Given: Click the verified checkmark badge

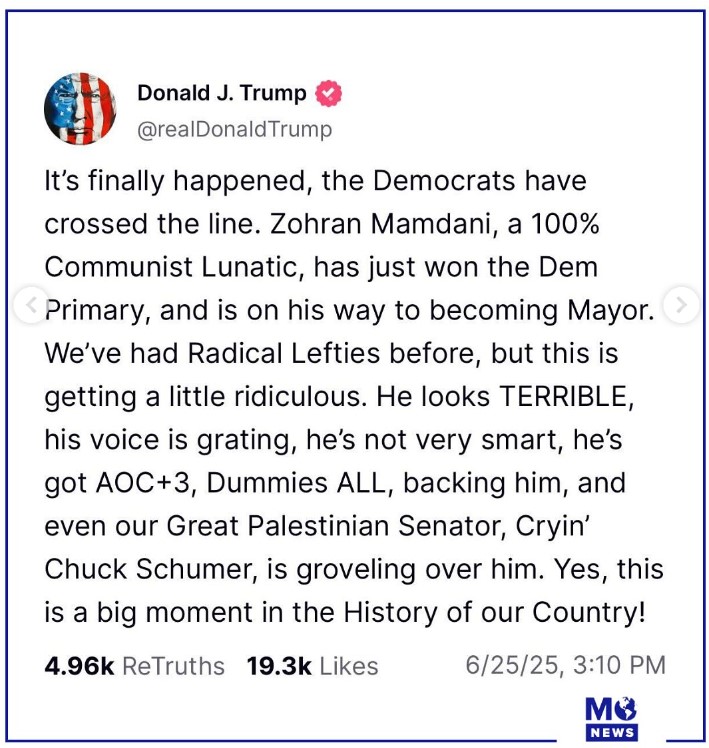Looking at the screenshot, I should [x=329, y=94].
